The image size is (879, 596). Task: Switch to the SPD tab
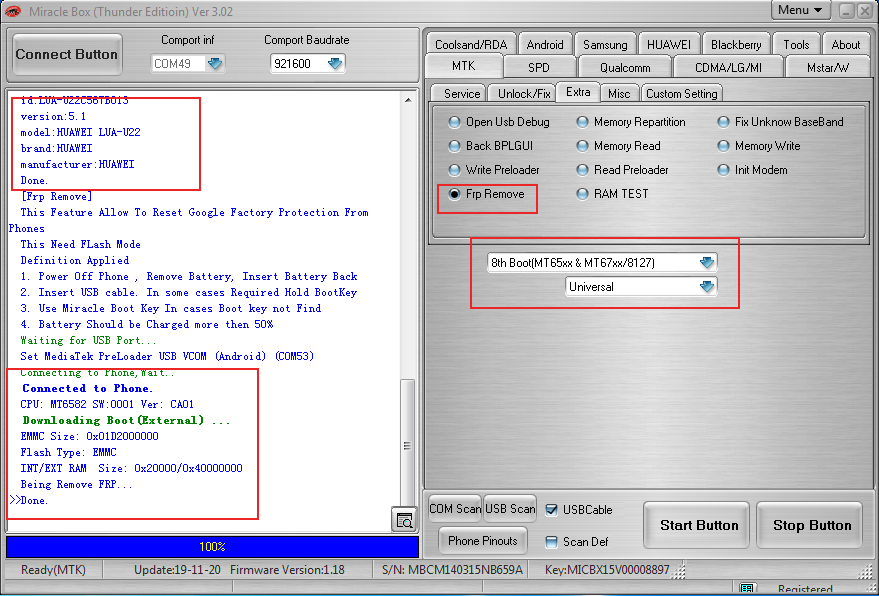coord(539,67)
